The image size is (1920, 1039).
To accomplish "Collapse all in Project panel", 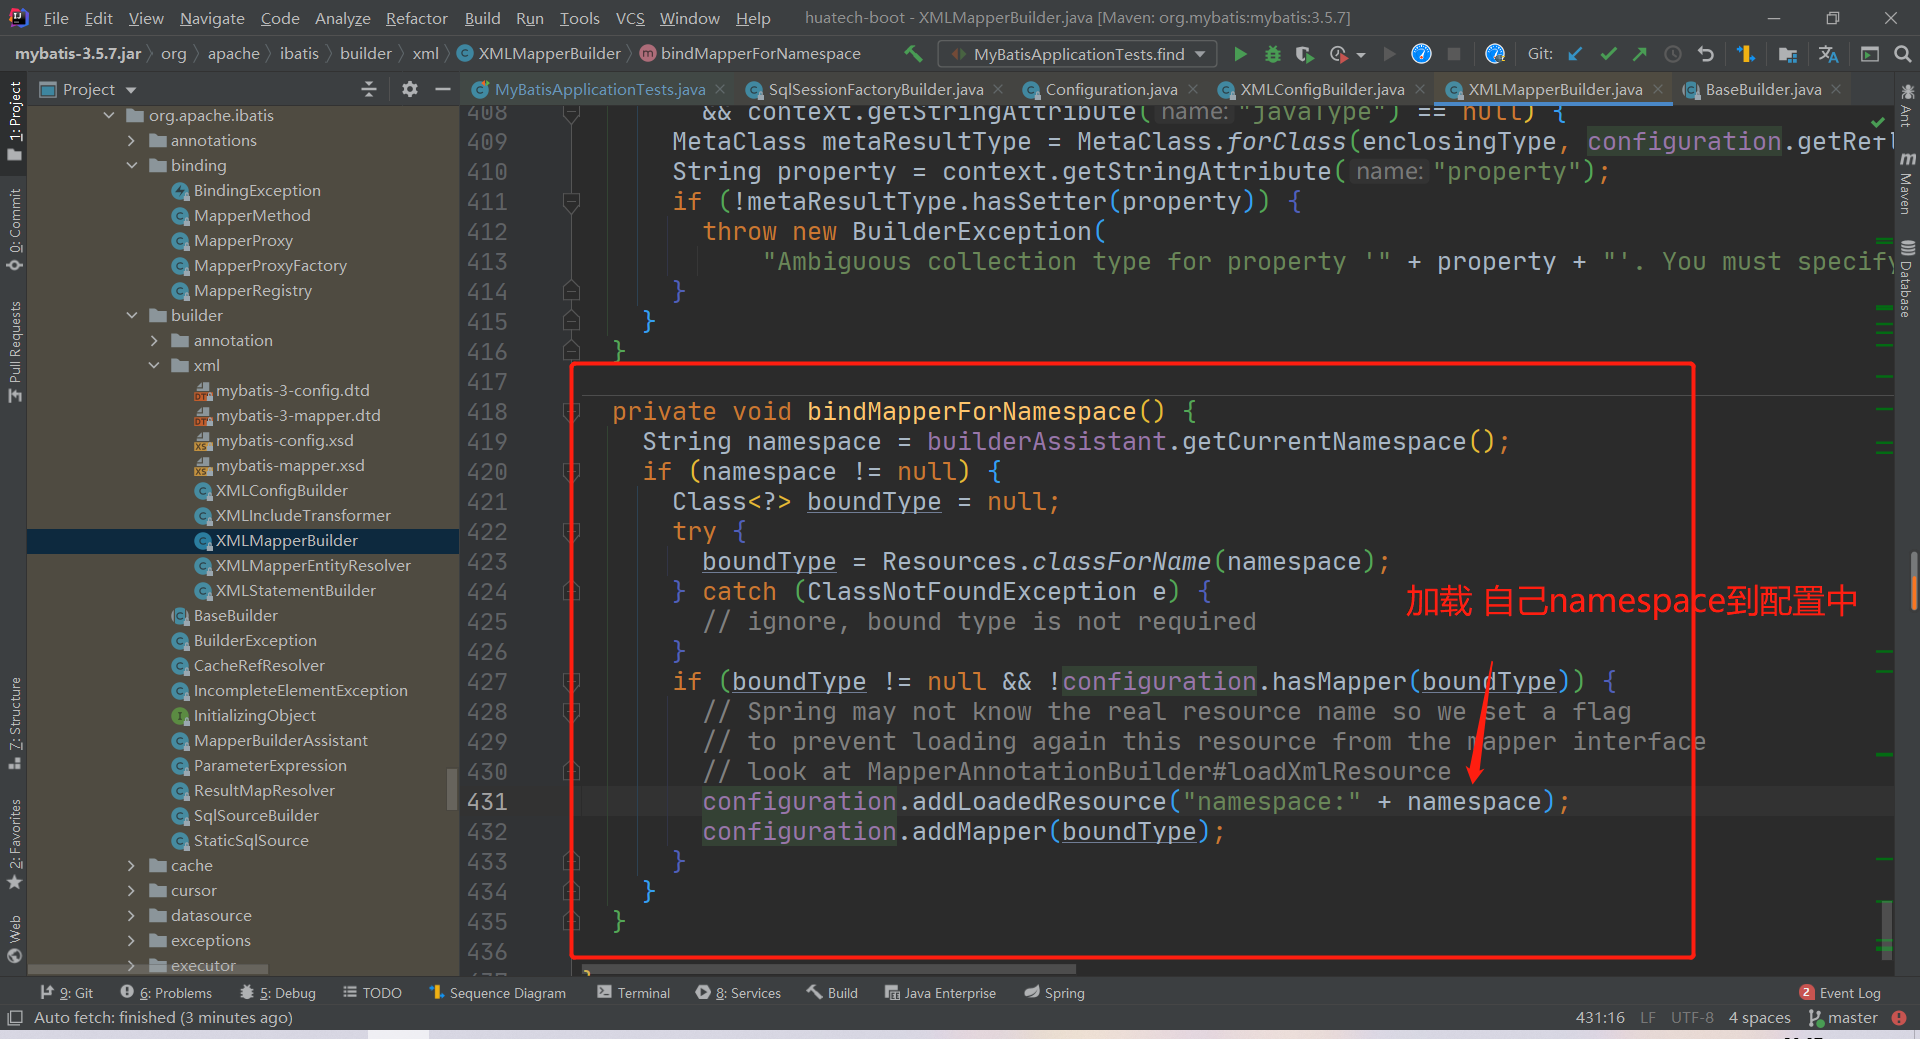I will click(368, 89).
